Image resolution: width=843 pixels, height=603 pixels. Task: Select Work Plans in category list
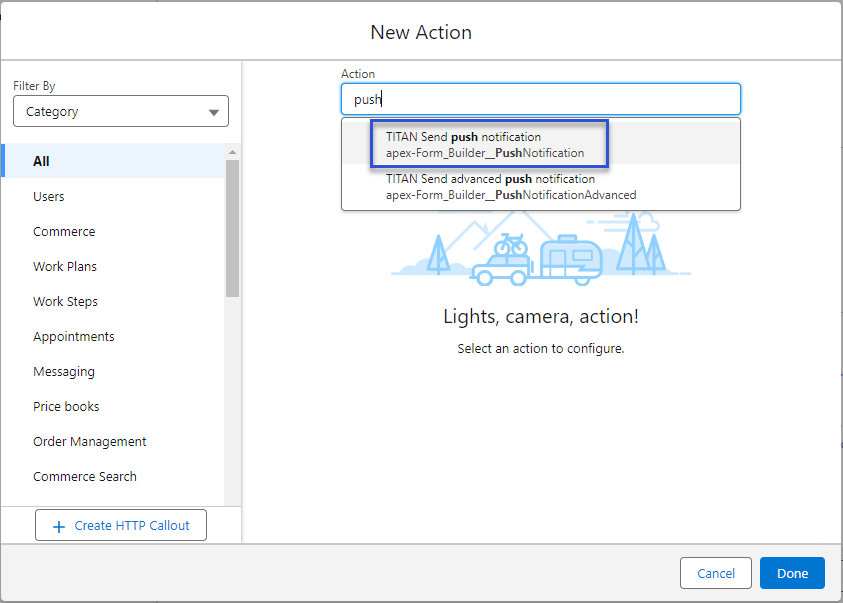pyautogui.click(x=65, y=267)
